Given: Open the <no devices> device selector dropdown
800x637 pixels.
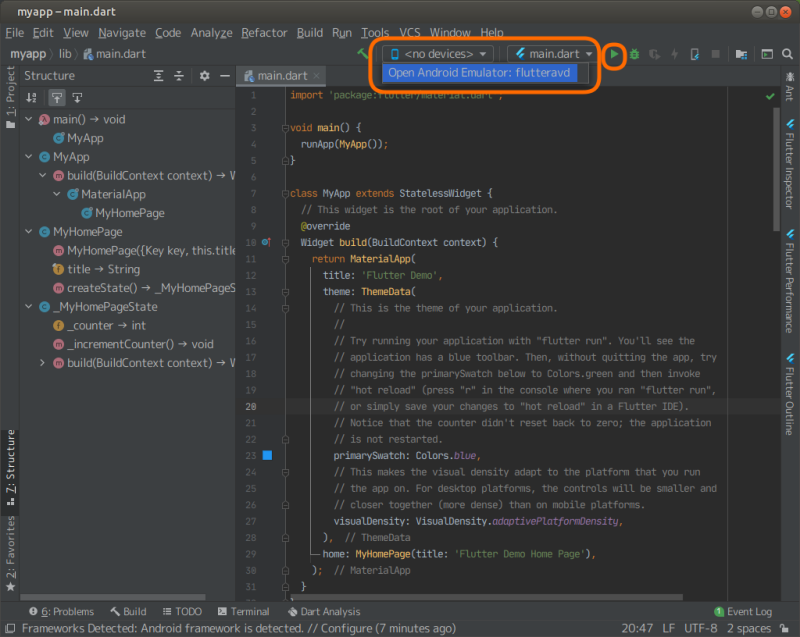Looking at the screenshot, I should 439,54.
